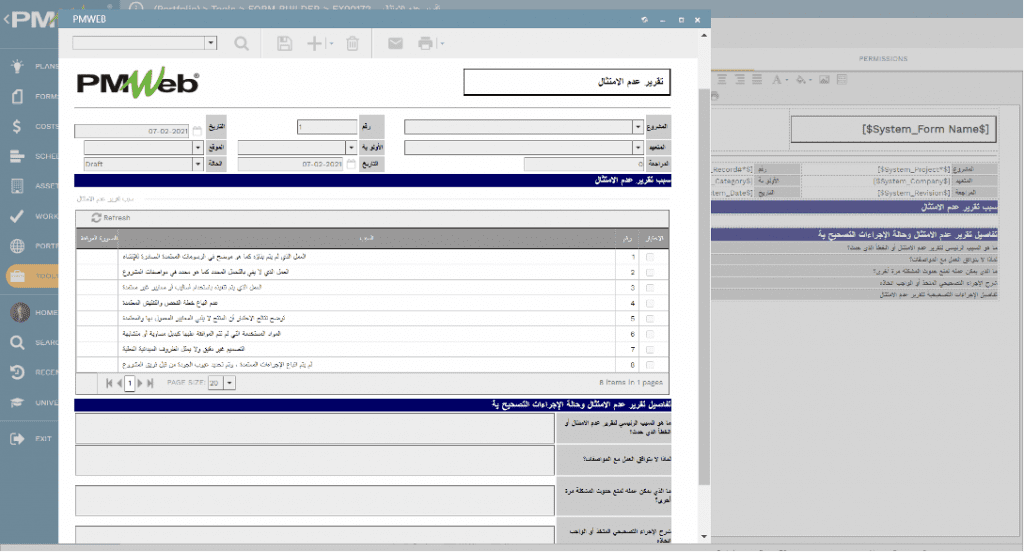Open the page size dropdown
This screenshot has width=1024, height=552.
tap(229, 383)
